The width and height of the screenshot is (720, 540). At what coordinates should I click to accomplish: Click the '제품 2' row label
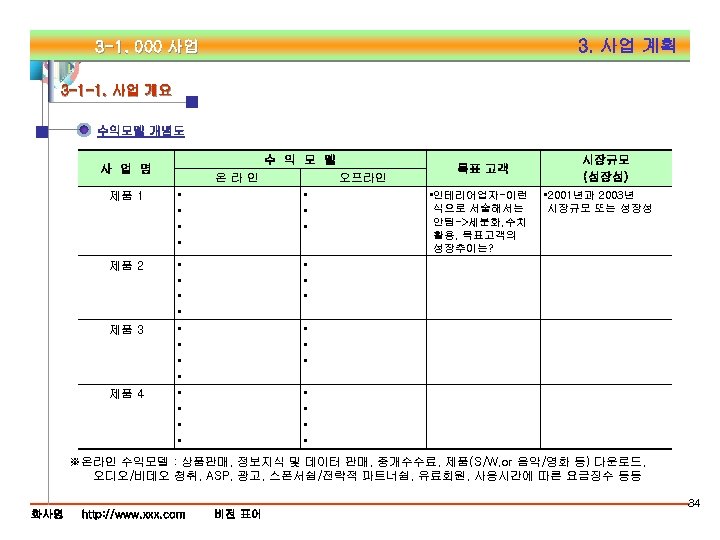[x=126, y=266]
